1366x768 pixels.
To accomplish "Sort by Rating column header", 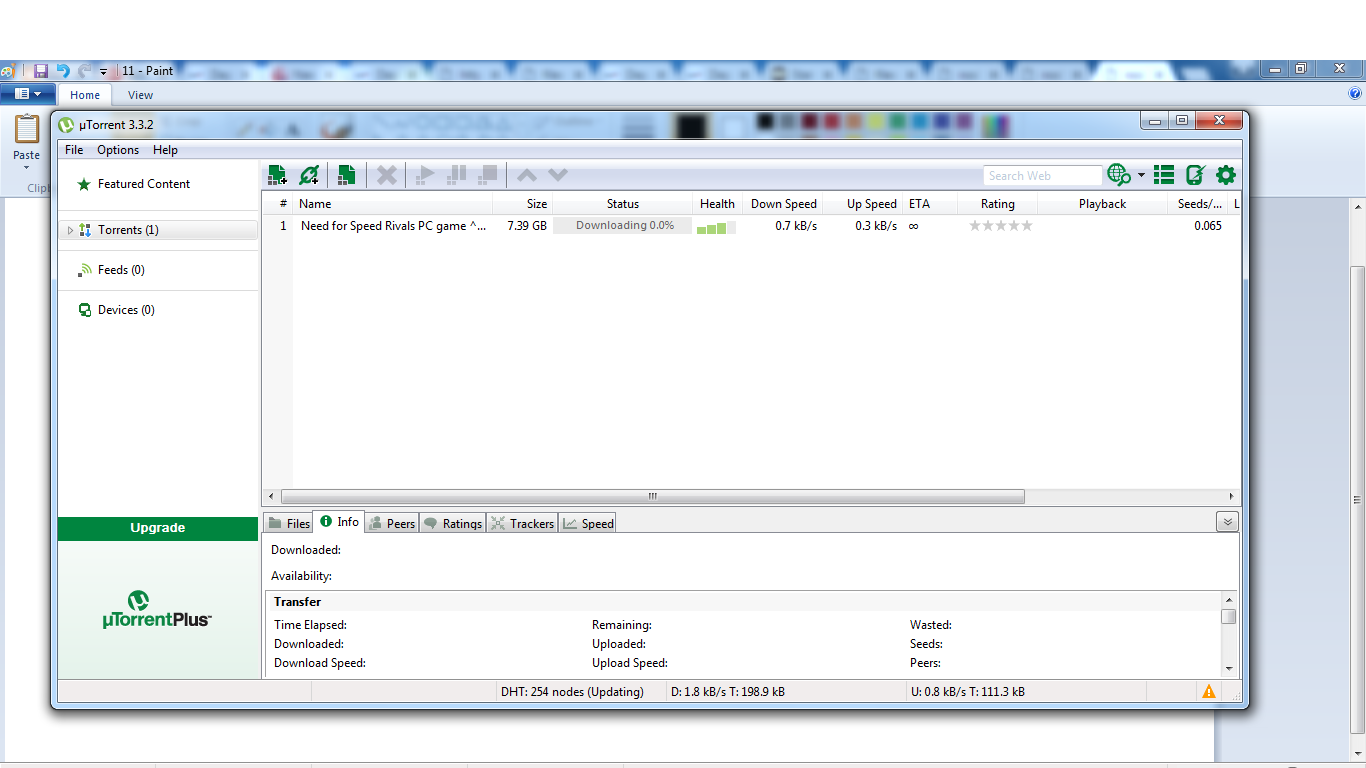I will 997,204.
